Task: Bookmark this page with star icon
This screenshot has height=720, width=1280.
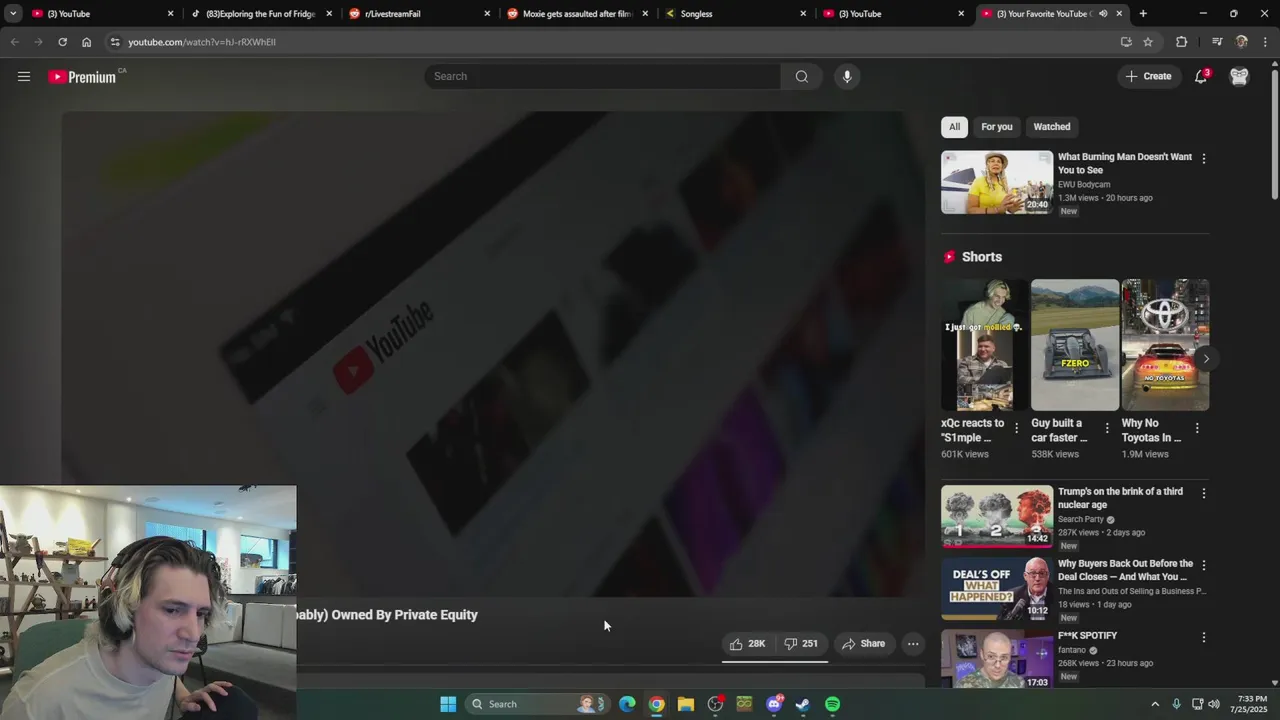Action: click(1148, 42)
